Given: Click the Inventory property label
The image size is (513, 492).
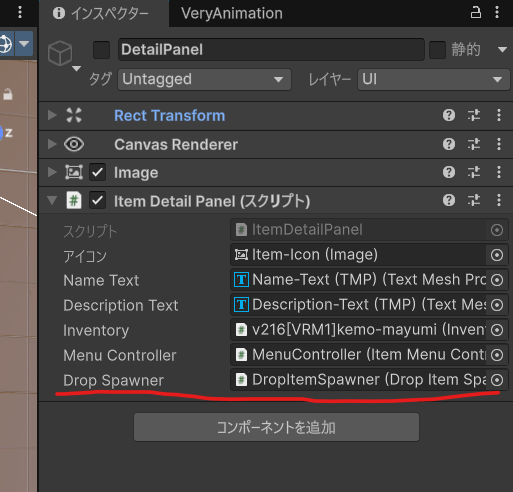Looking at the screenshot, I should pos(96,330).
